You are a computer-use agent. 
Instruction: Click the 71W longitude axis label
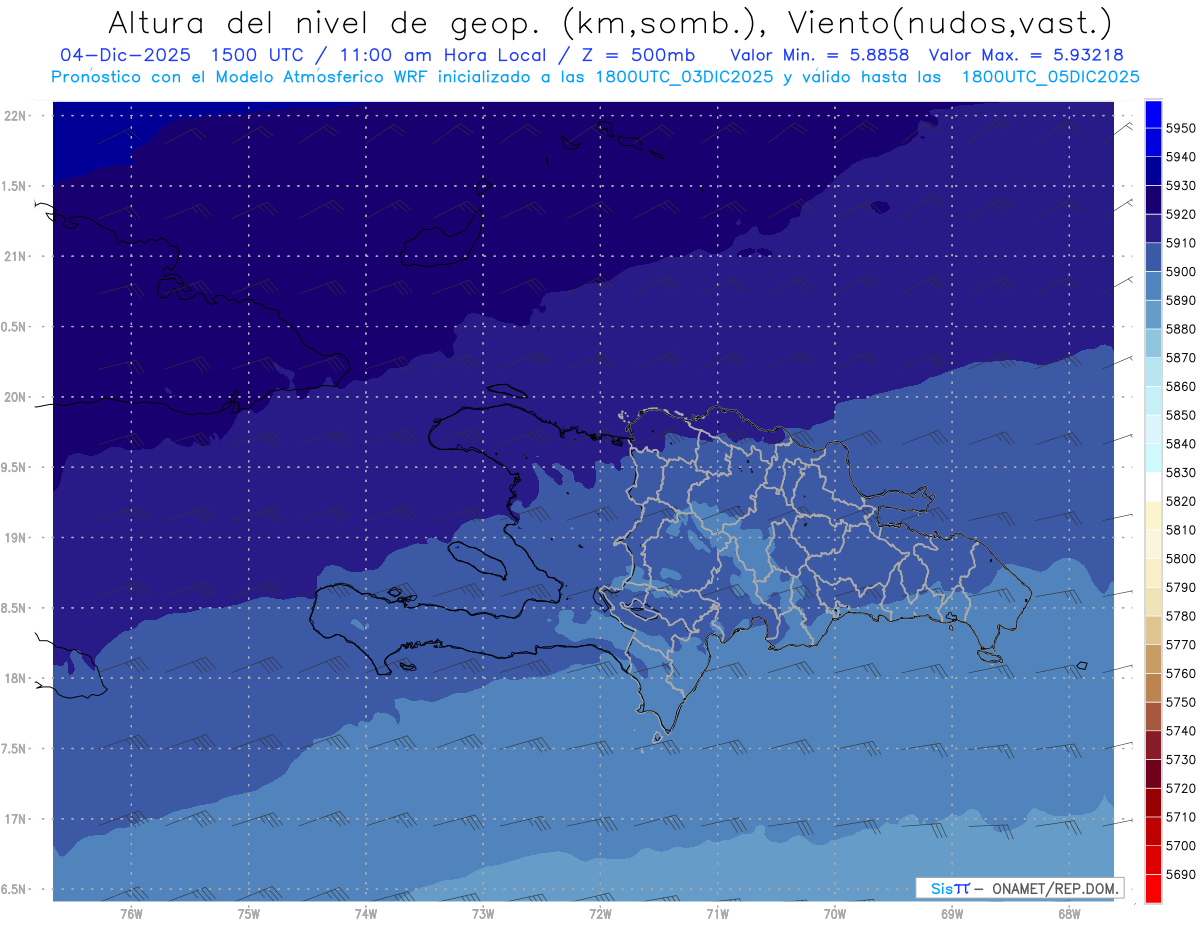pos(717,913)
